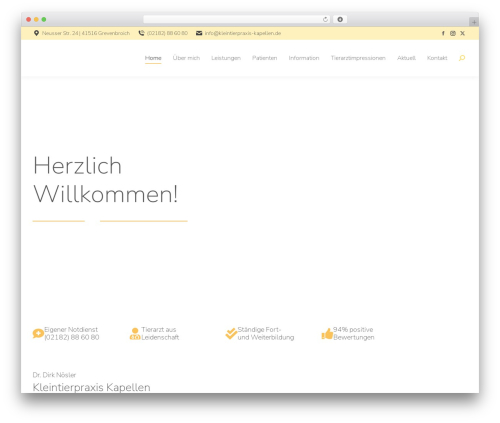This screenshot has width=500, height=423.
Task: Click the Kleintierpraxis Kapellen heading
Action: 92,387
